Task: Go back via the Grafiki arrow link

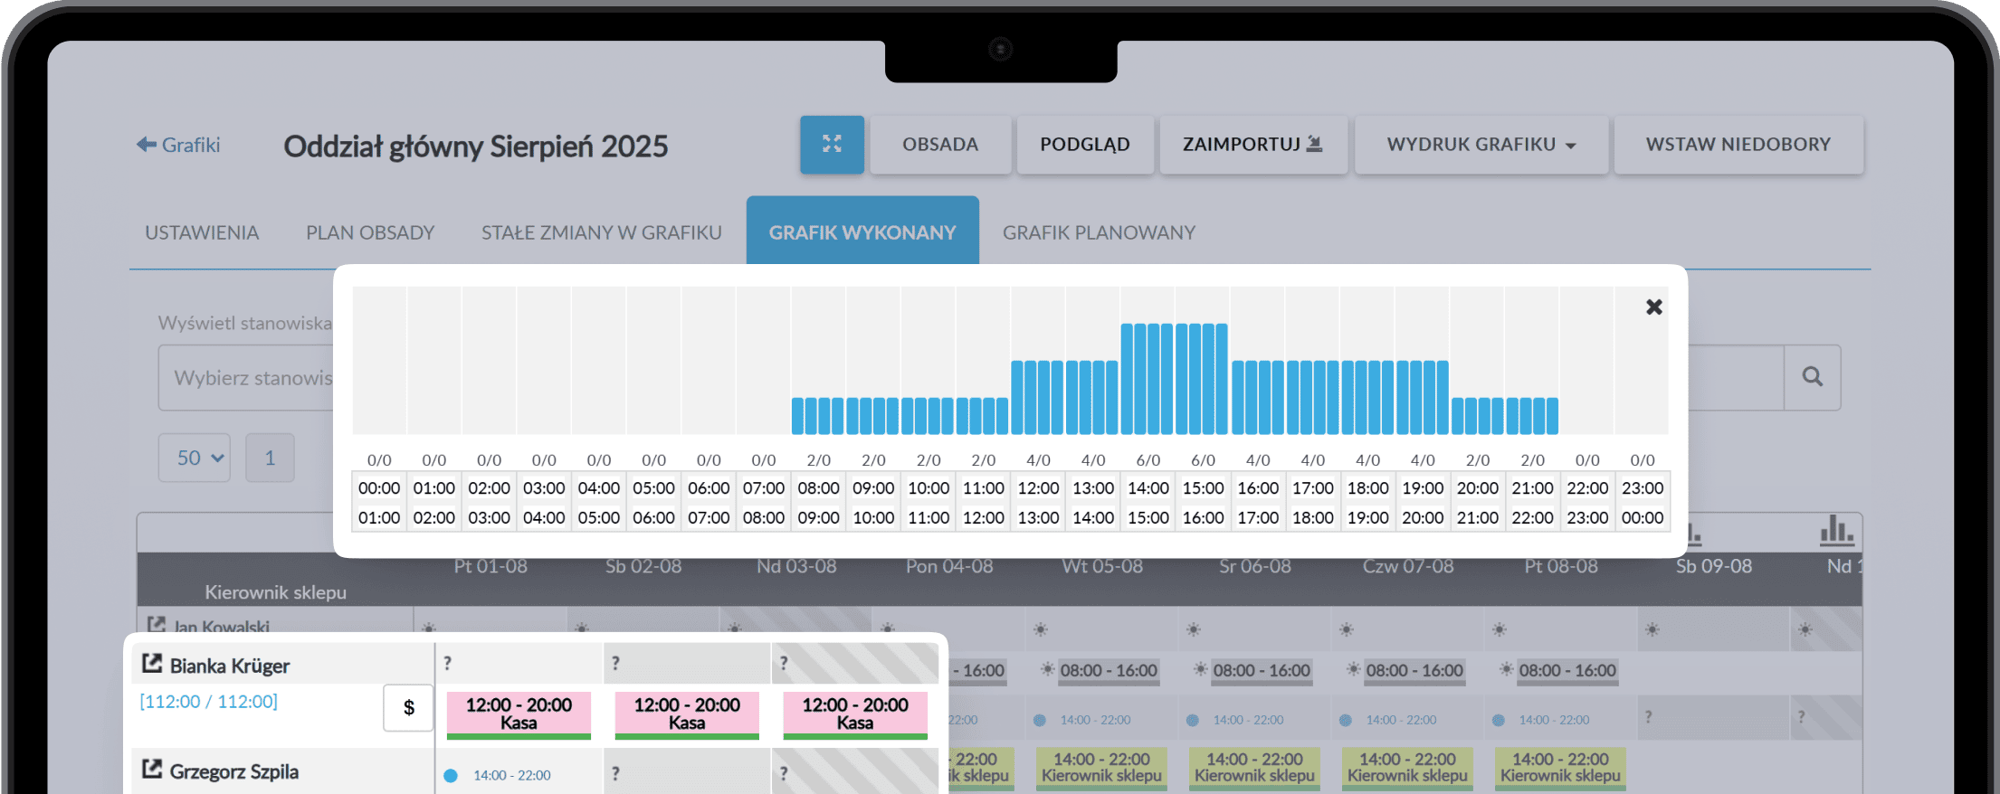Action: coord(178,145)
